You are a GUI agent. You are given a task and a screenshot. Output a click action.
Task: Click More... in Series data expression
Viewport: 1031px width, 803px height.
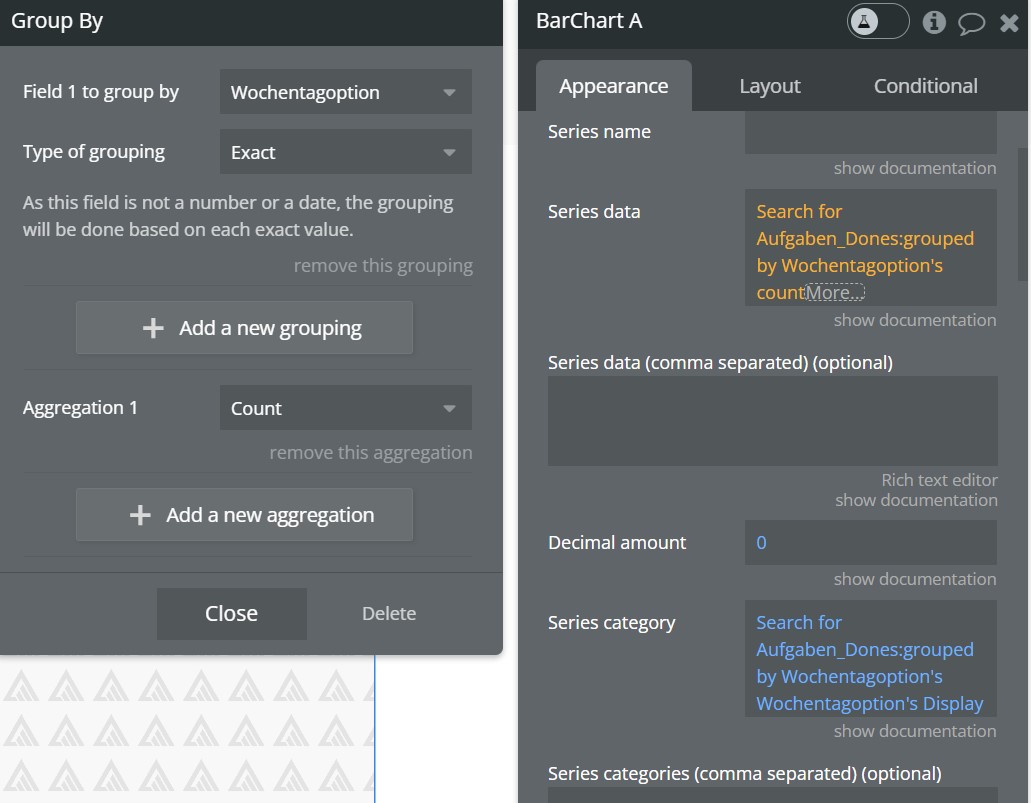(x=835, y=292)
